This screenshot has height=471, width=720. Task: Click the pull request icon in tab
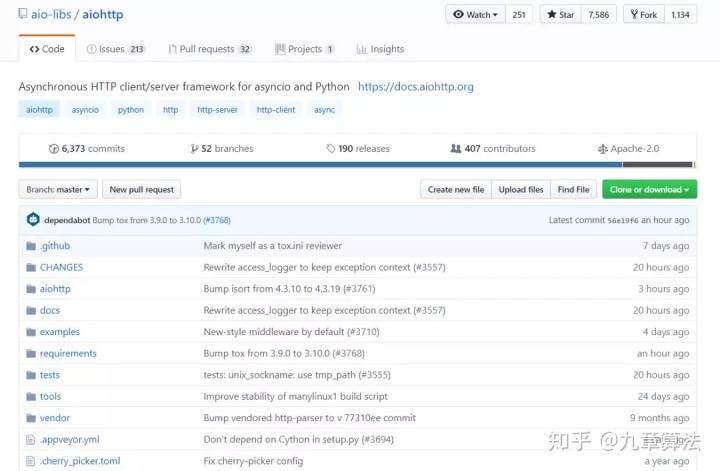[x=172, y=49]
